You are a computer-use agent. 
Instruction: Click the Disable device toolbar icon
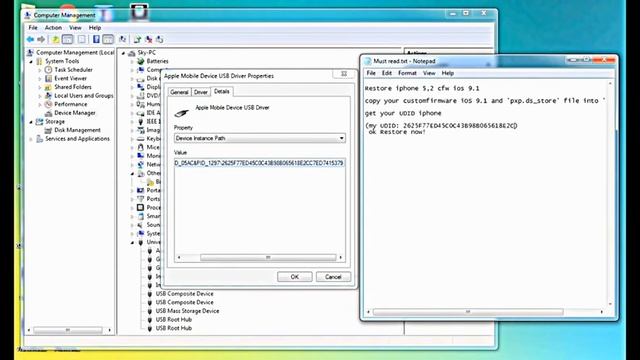click(160, 39)
